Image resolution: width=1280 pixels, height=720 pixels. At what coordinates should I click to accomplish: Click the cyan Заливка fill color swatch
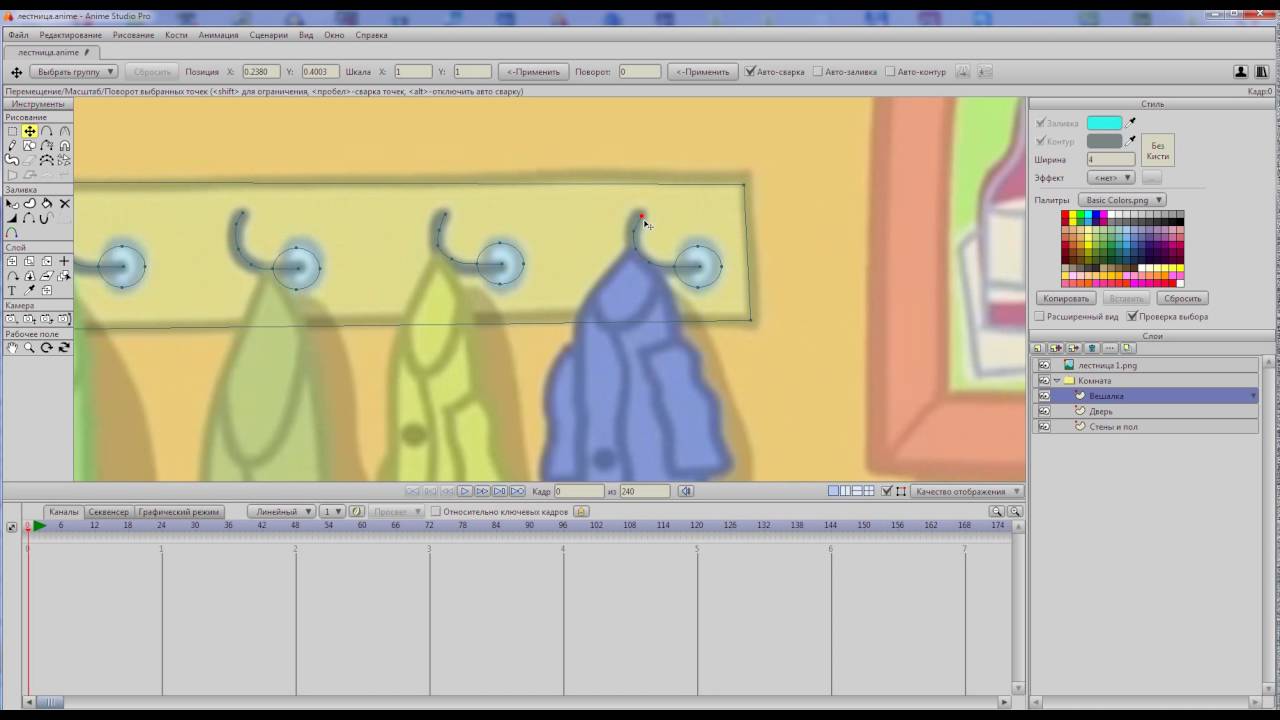[1104, 123]
